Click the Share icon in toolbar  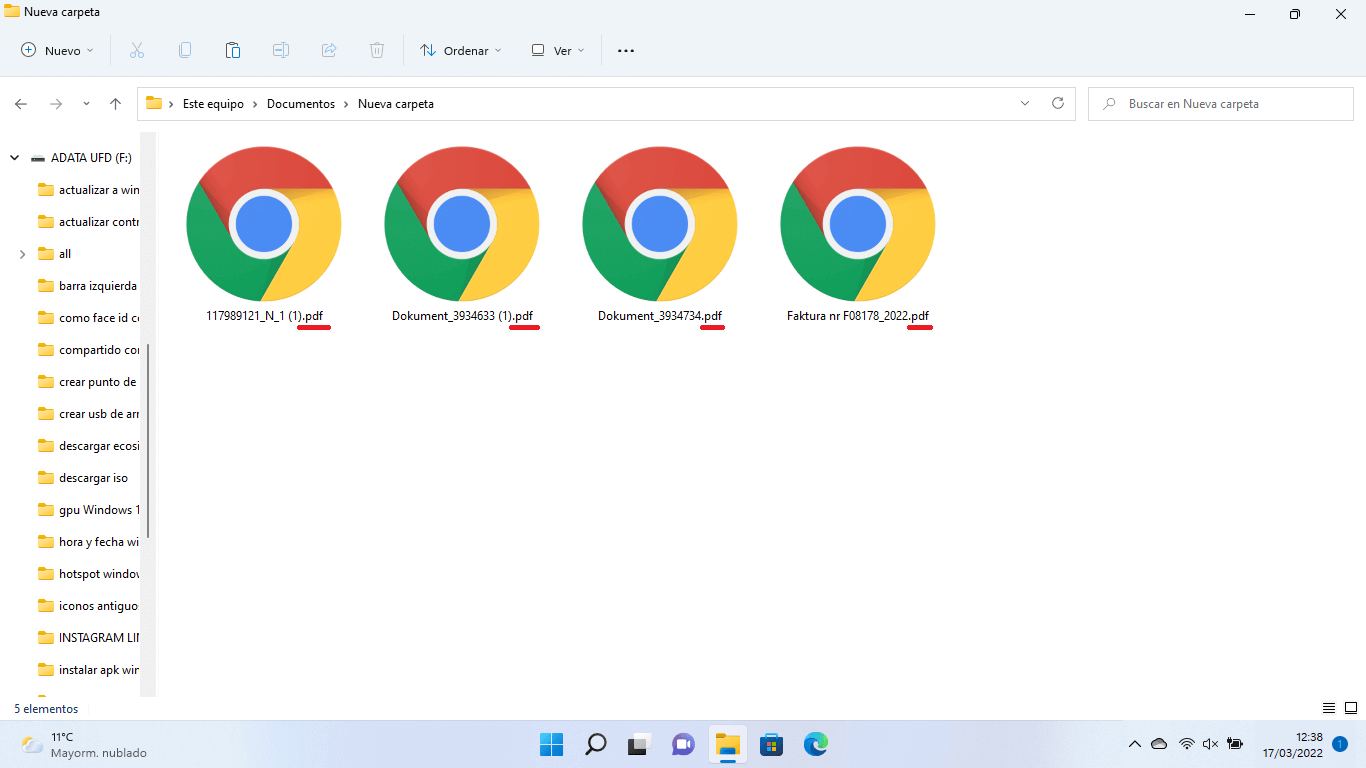(329, 50)
